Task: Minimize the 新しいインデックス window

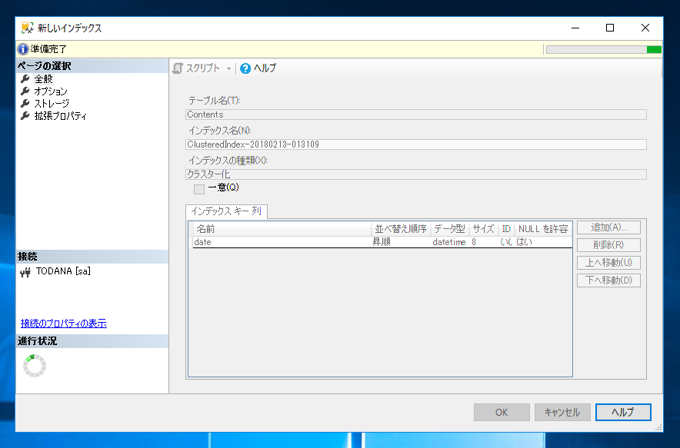Action: [575, 28]
